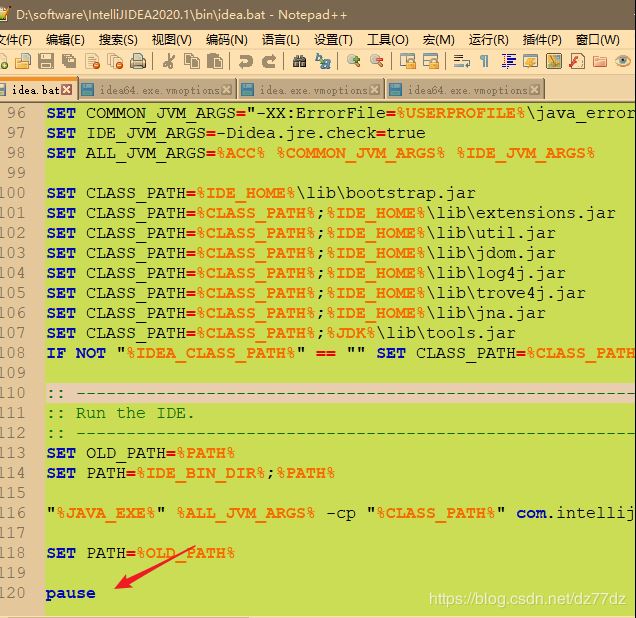Click the lib\log4j.jar path text
The height and width of the screenshot is (618, 636).
(500, 273)
